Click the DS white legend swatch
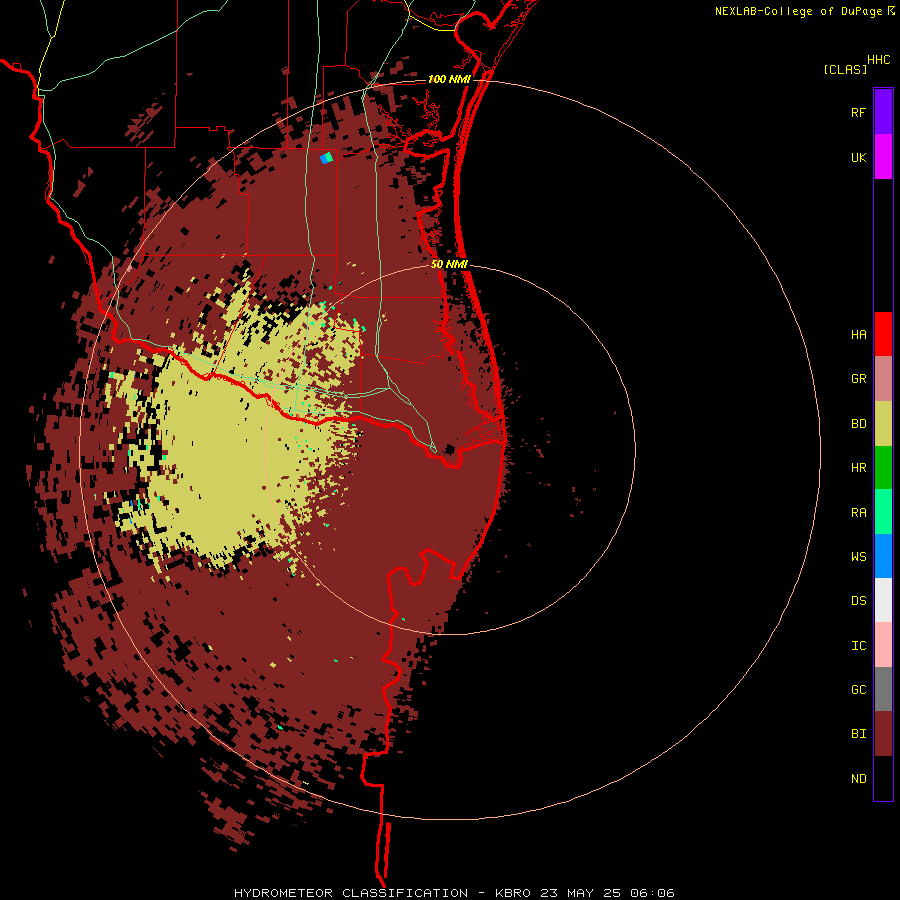 883,600
